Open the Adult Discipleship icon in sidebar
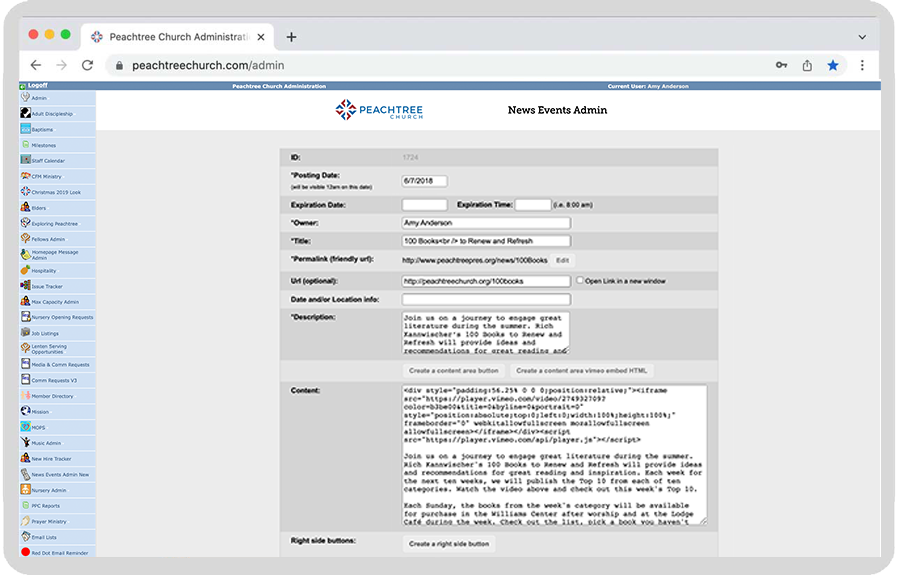900x575 pixels. 25,113
